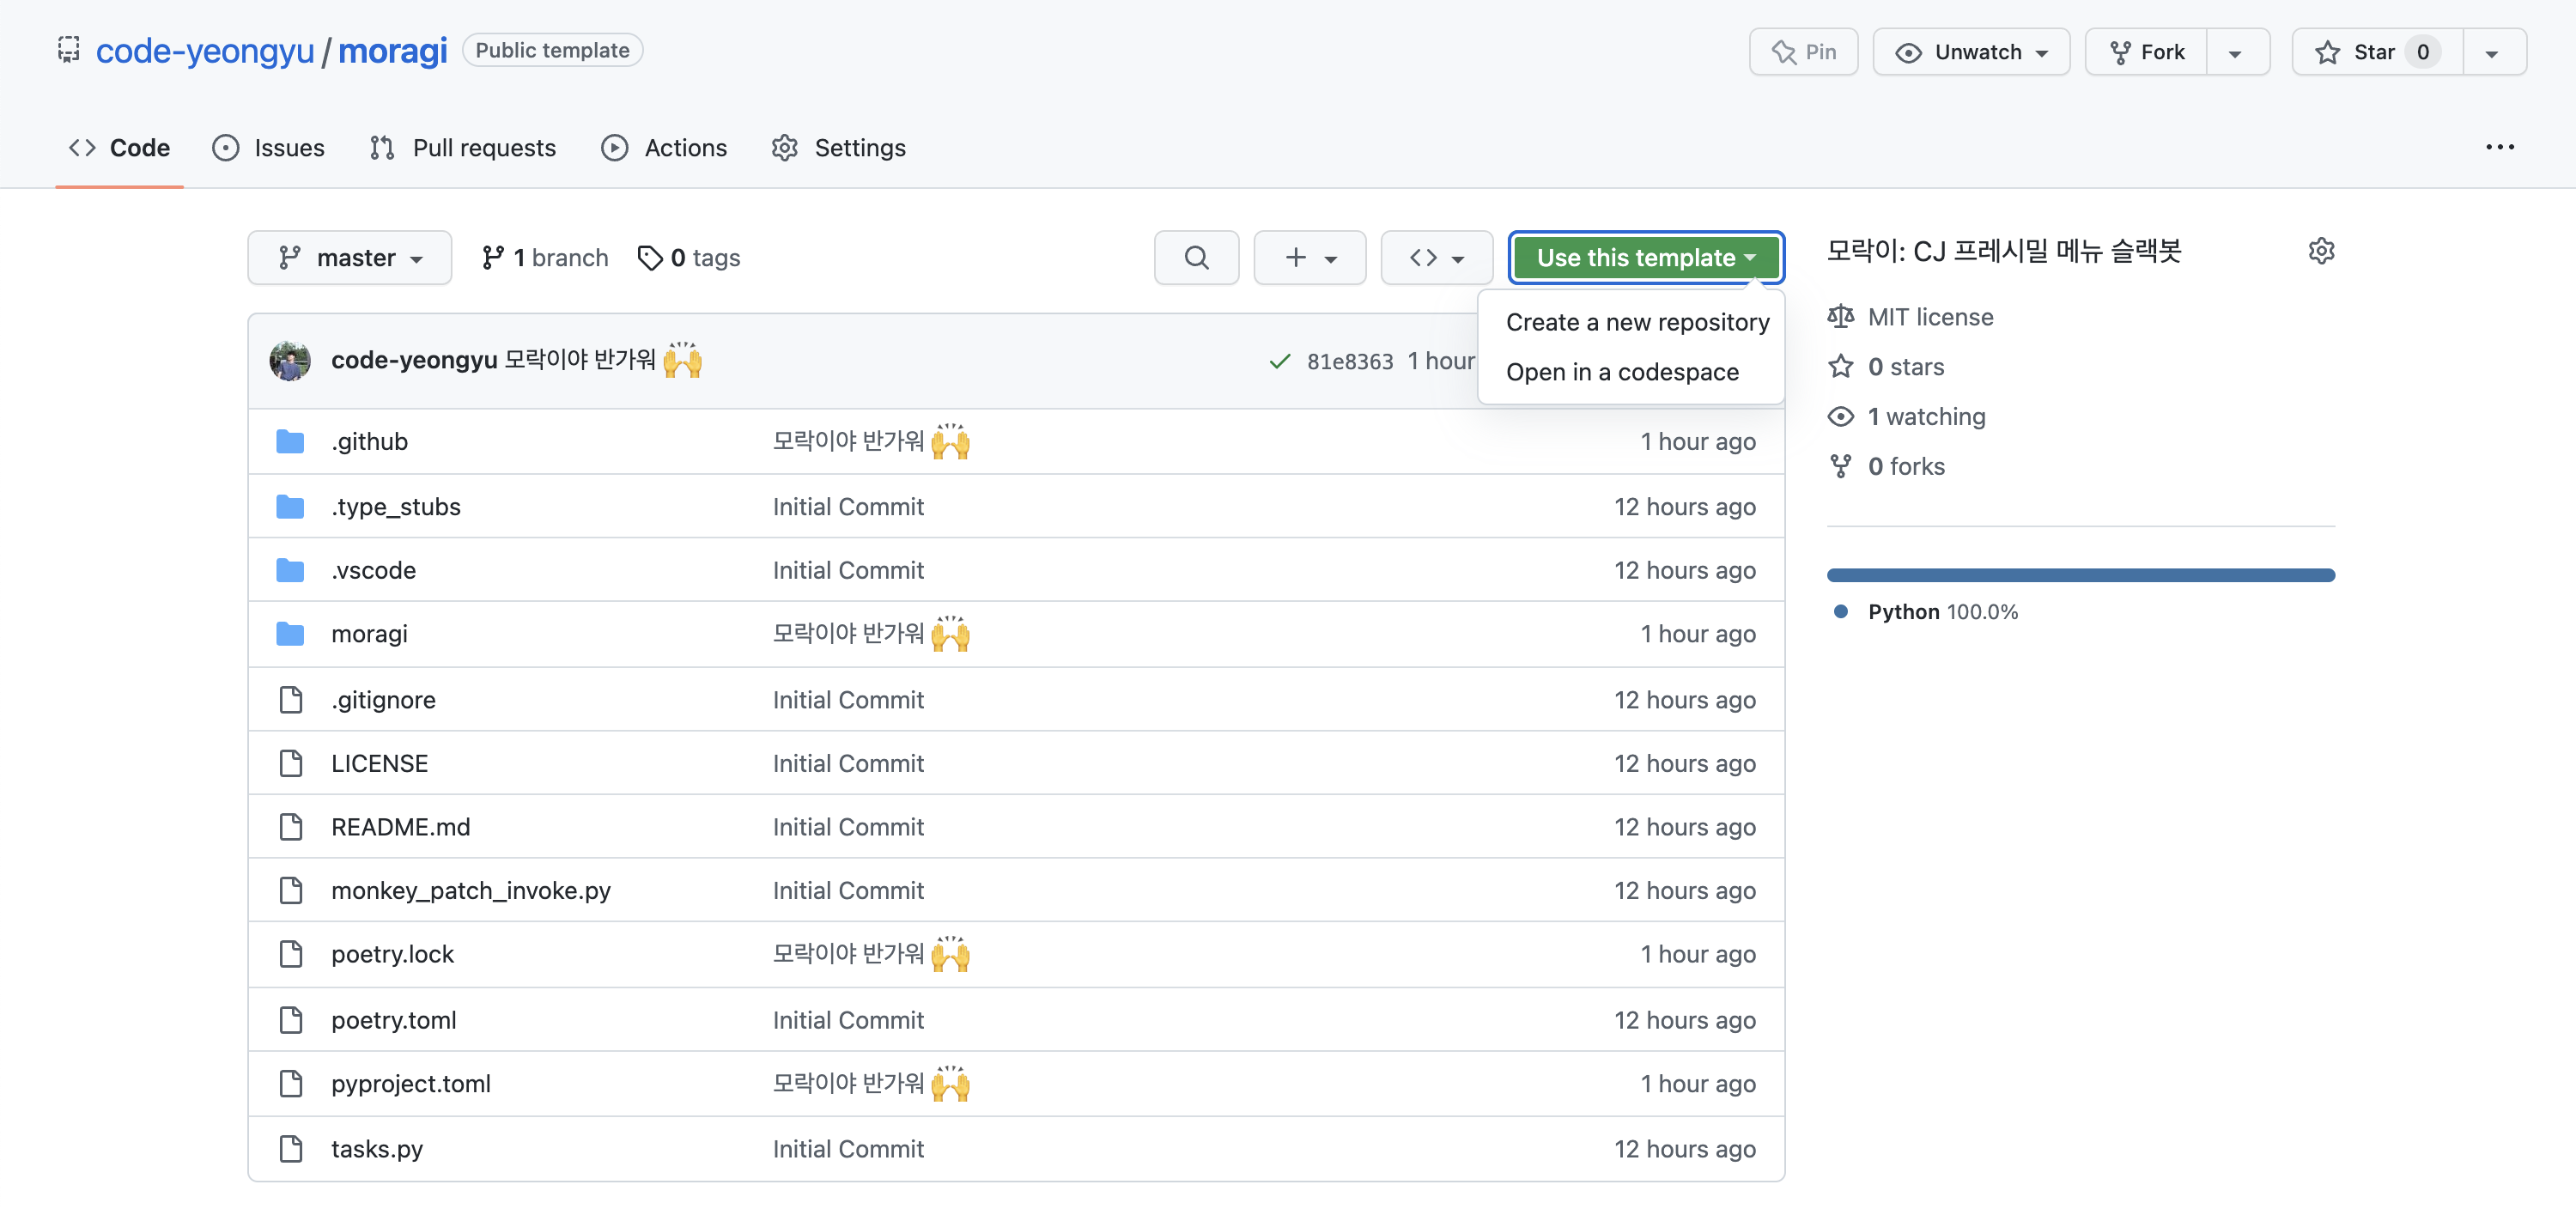Star the moragi repository
The height and width of the screenshot is (1209, 2576).
tap(2375, 52)
